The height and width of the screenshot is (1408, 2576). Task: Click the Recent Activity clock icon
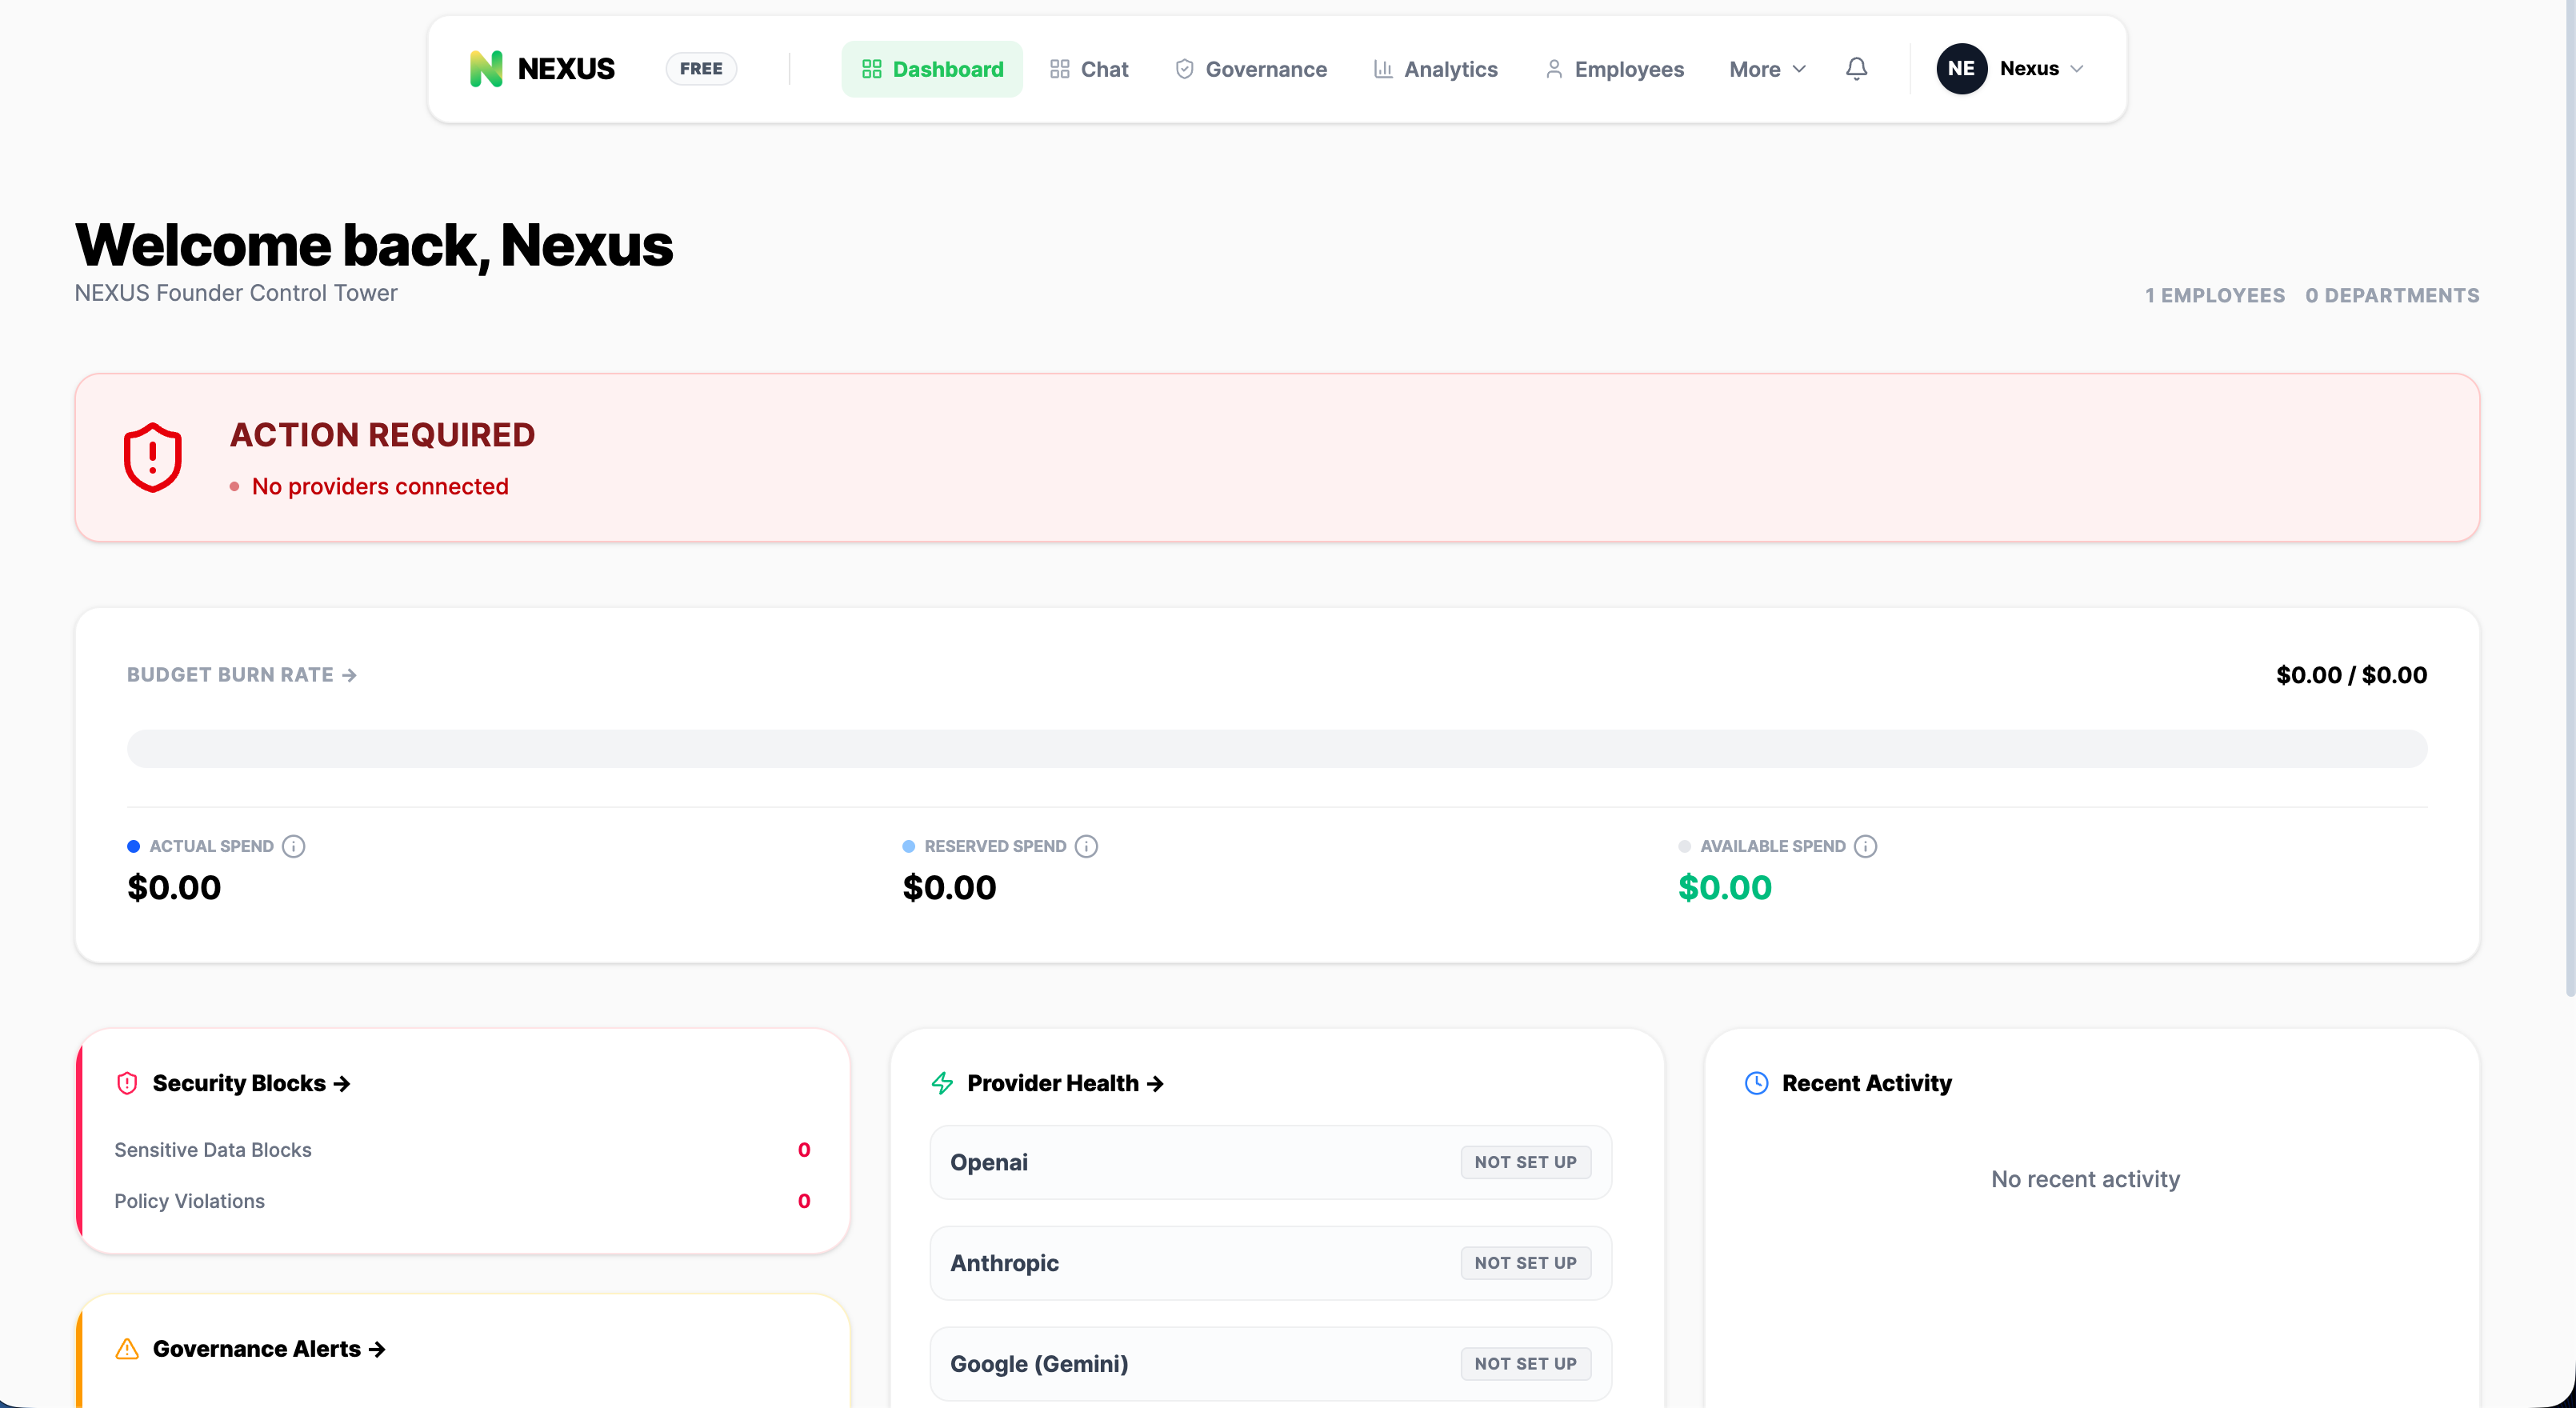[x=1756, y=1083]
